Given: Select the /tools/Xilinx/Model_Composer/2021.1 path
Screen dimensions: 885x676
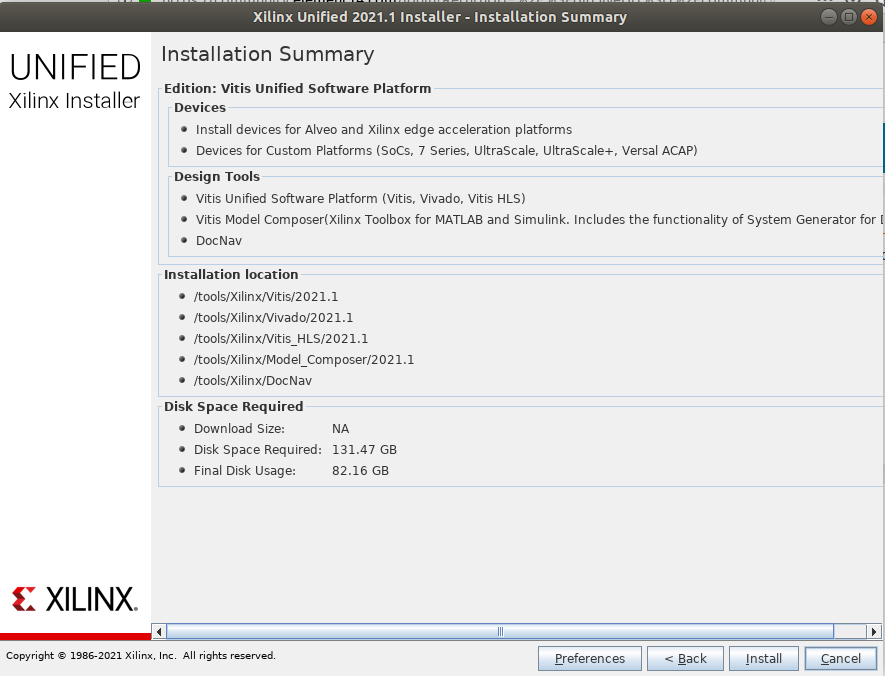Looking at the screenshot, I should 304,359.
